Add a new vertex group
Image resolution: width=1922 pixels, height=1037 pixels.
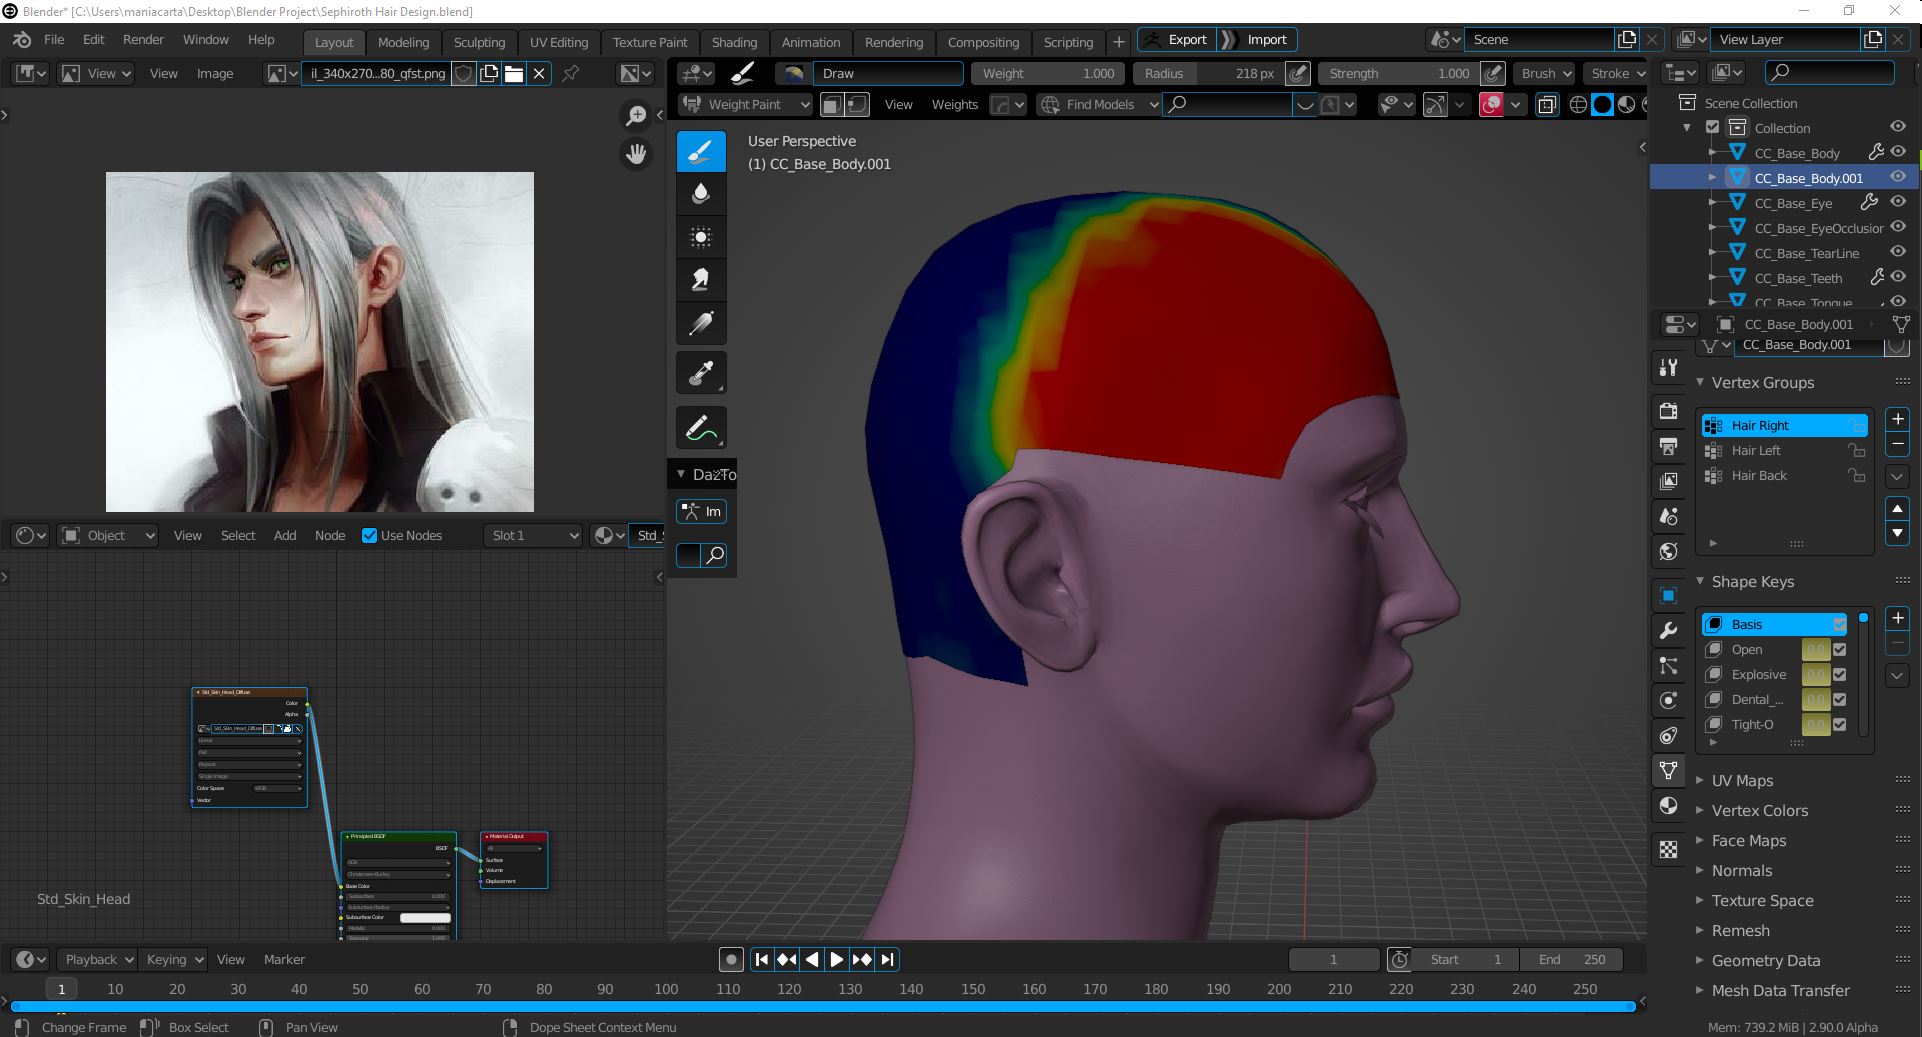[1897, 419]
